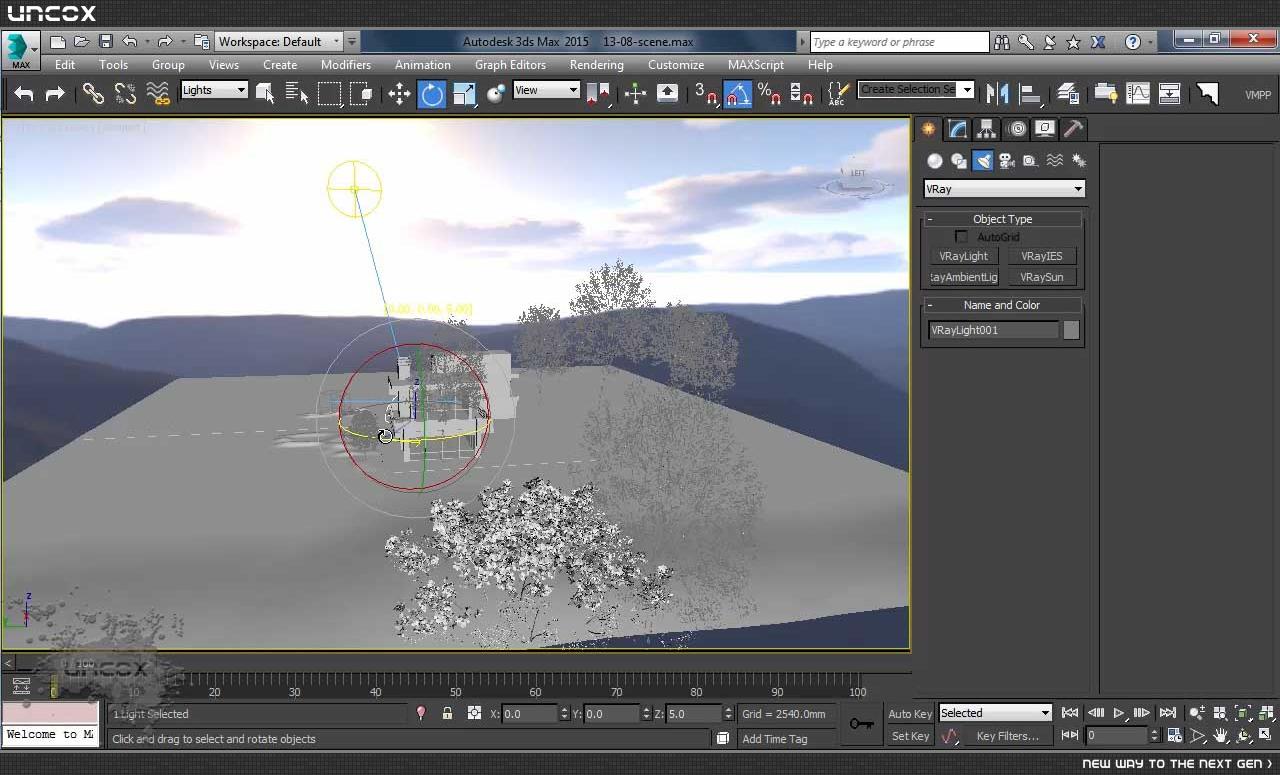This screenshot has height=775, width=1280.
Task: Toggle the Selection Lock in the status bar
Action: 447,713
